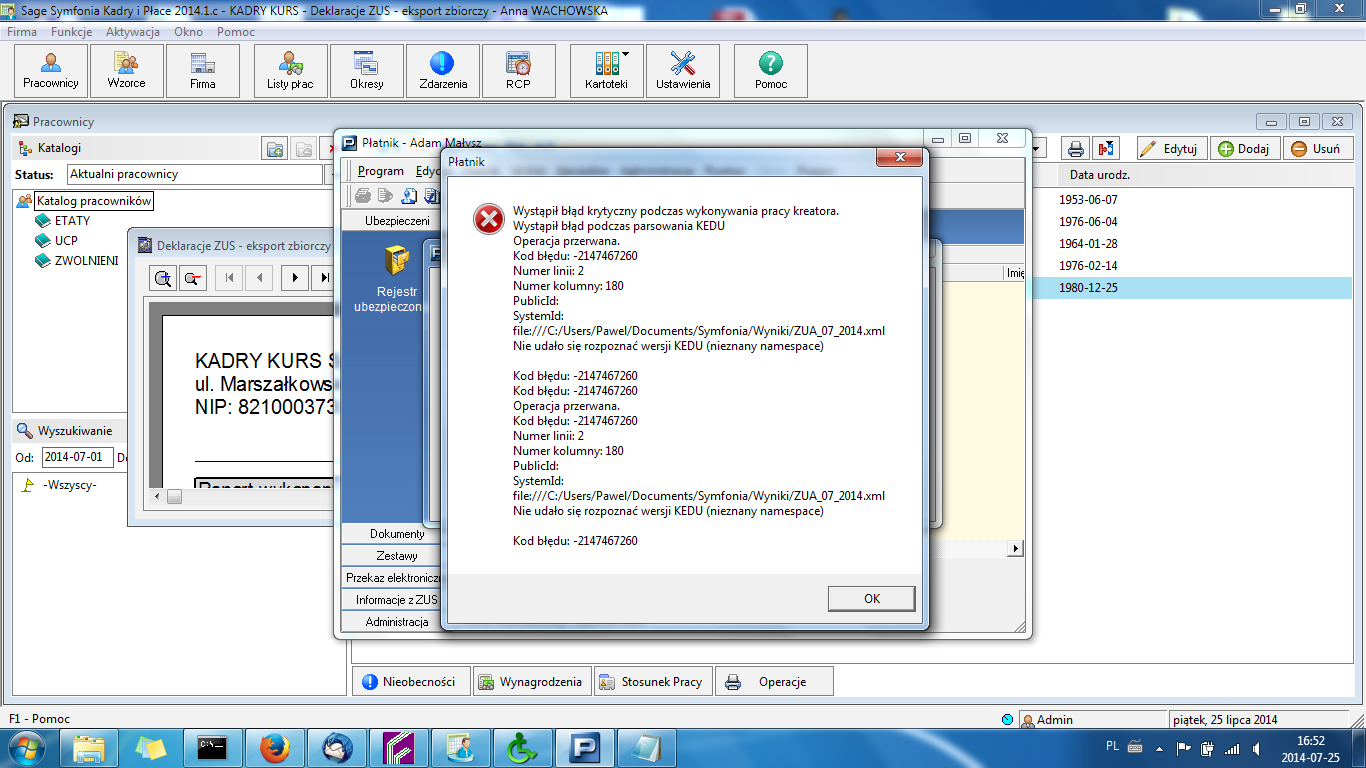Viewport: 1366px width, 768px height.
Task: Go to next page in report preview
Action: click(x=294, y=278)
